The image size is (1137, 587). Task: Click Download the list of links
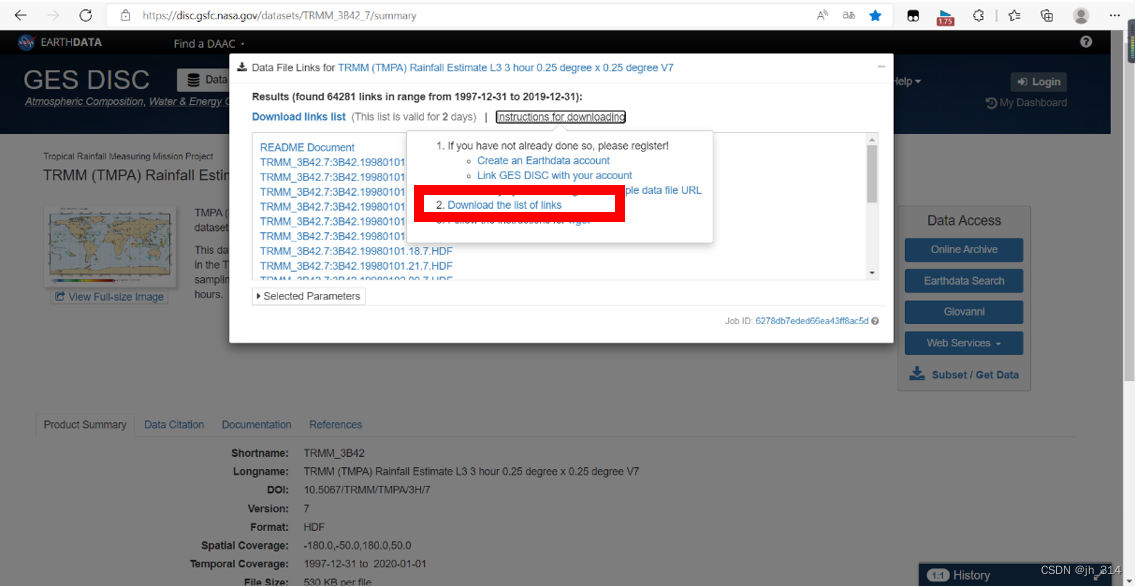pos(504,205)
